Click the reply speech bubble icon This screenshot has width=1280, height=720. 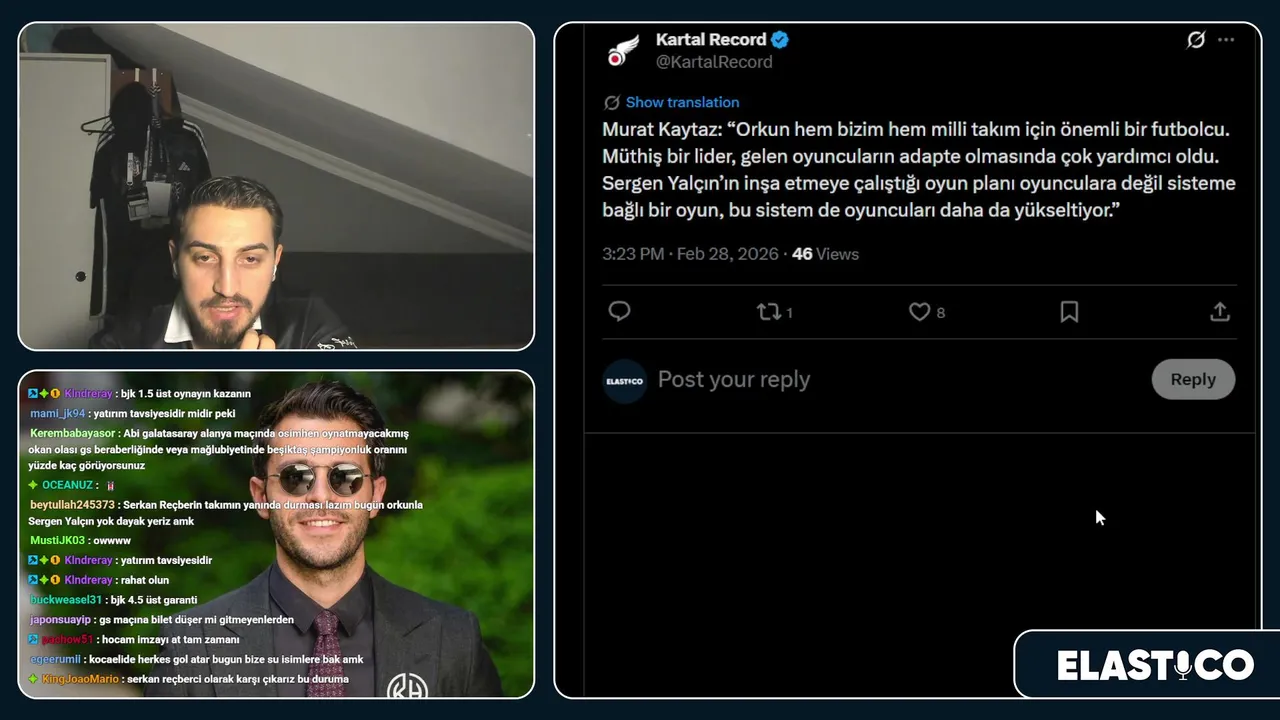(x=619, y=312)
